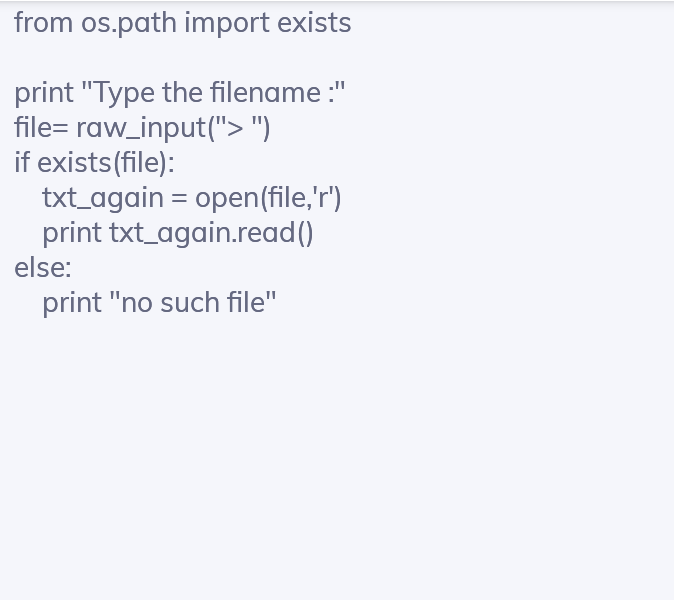Click 'print' on the last code line
This screenshot has width=674, height=600.
point(72,303)
